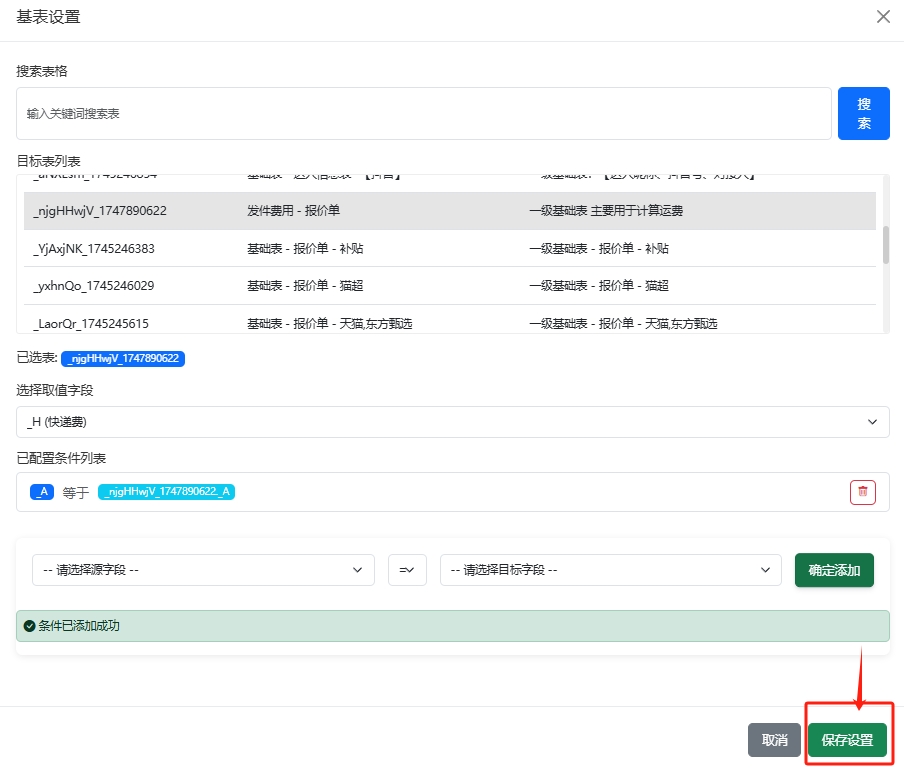This screenshot has width=904, height=769.
Task: Click the target table list scrollbar
Action: pyautogui.click(x=885, y=245)
